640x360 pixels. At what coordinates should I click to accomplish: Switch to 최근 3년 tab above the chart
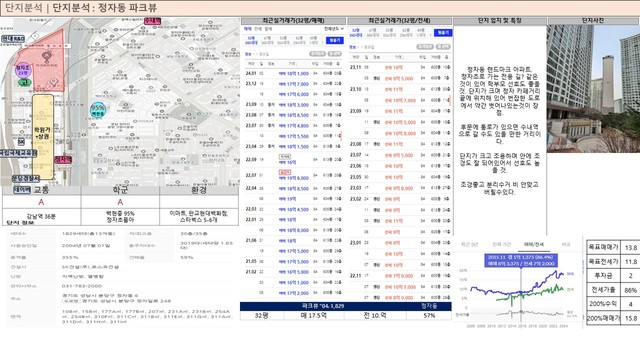[469, 244]
